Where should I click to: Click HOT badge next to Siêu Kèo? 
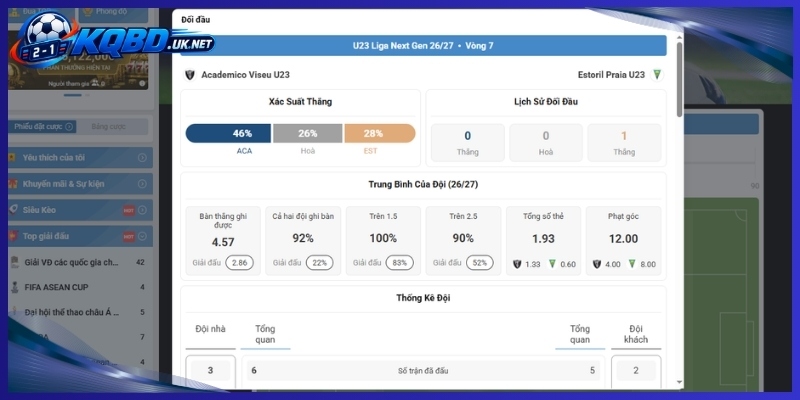coord(129,210)
